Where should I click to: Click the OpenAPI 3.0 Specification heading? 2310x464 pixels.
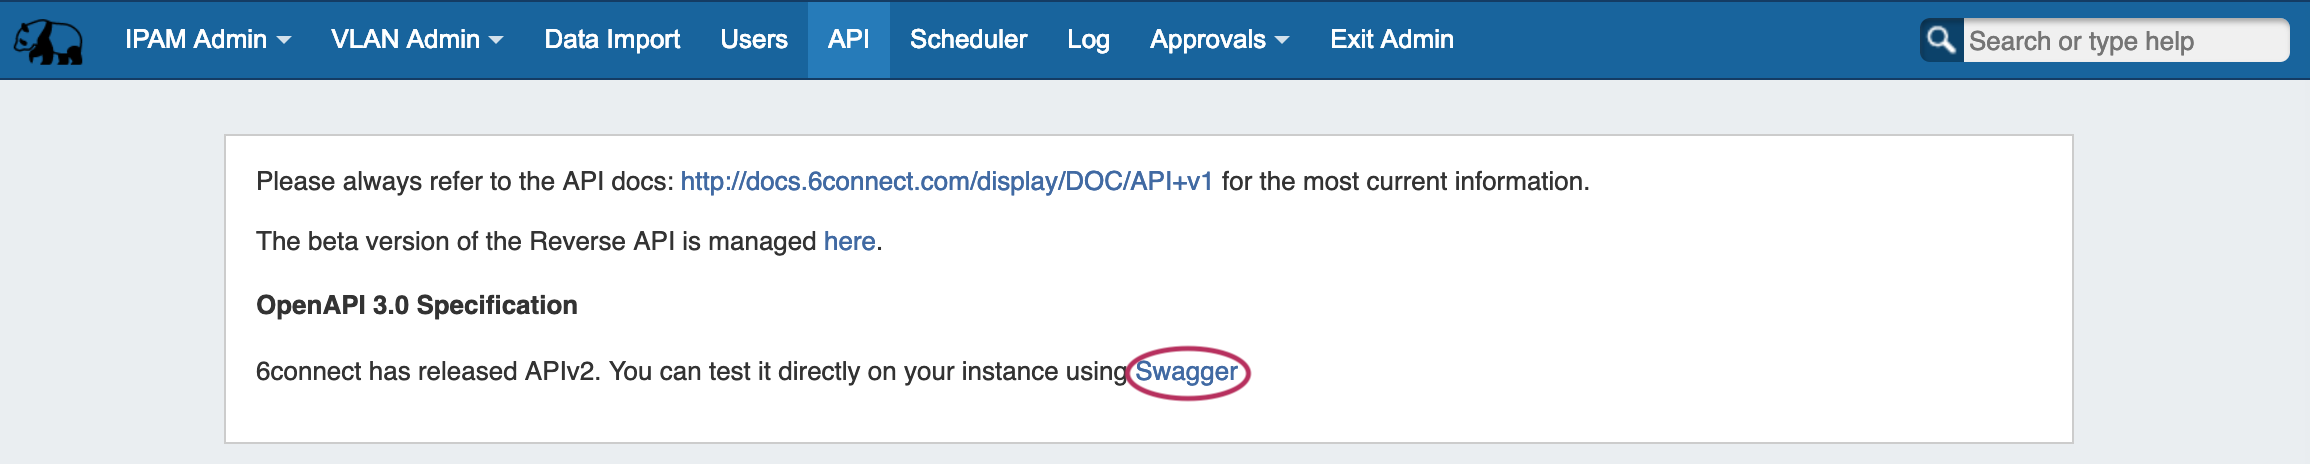click(x=417, y=305)
